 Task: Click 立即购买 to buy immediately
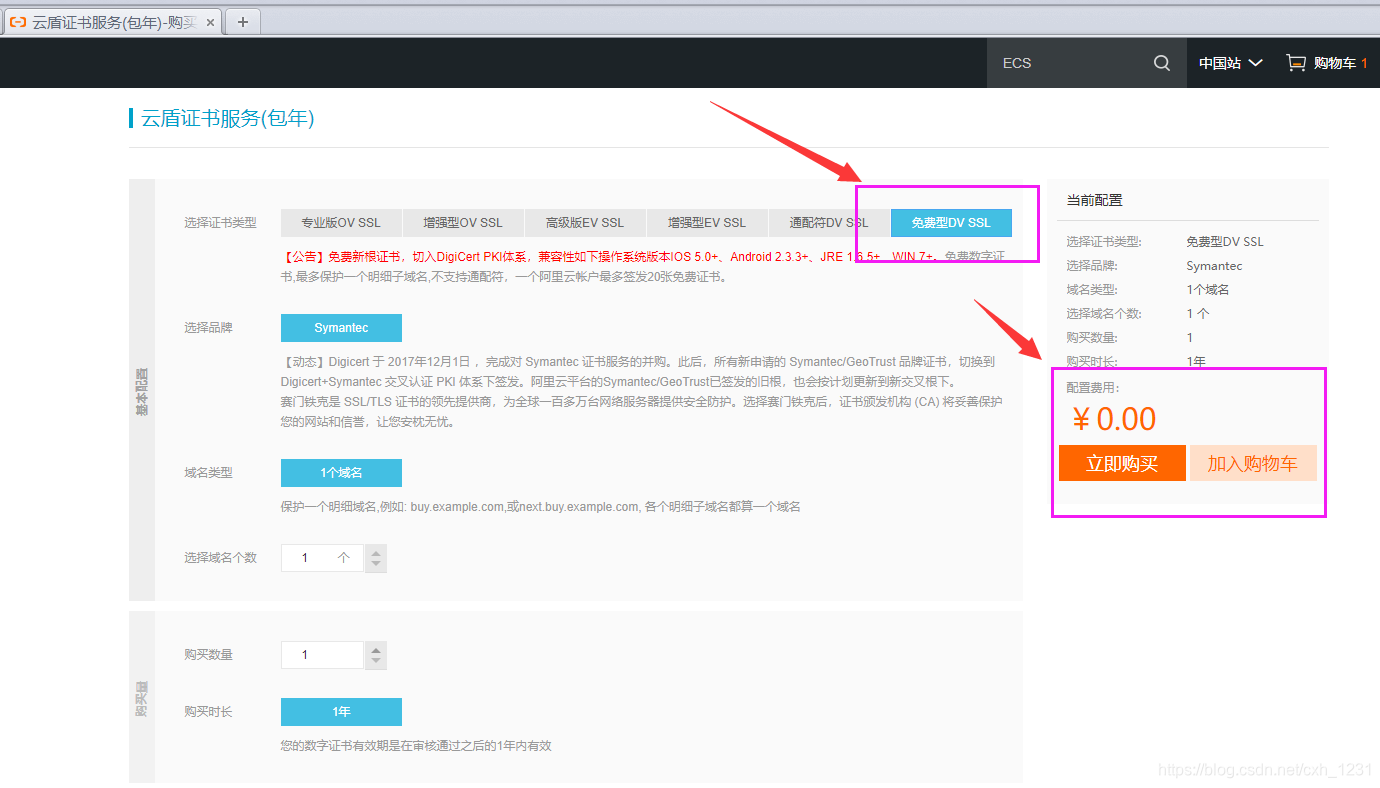1121,462
